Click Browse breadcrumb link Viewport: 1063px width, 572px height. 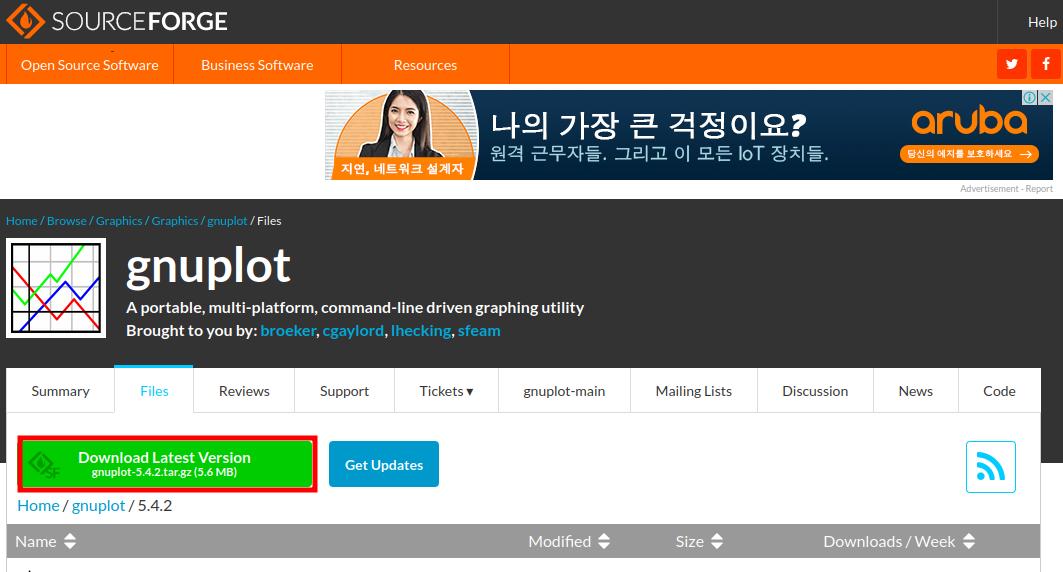point(66,221)
